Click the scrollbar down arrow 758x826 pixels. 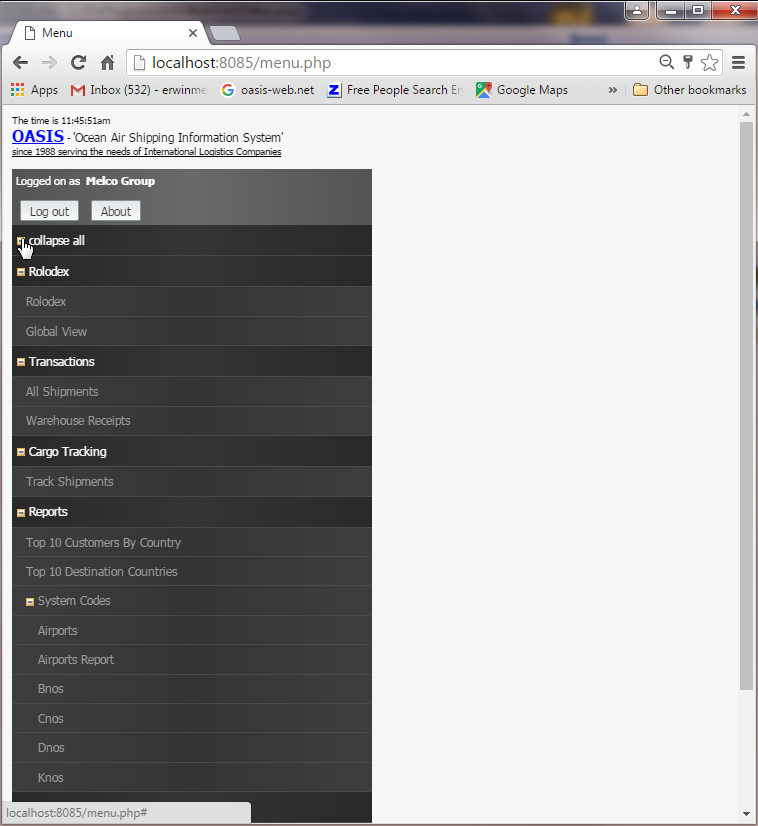click(746, 814)
